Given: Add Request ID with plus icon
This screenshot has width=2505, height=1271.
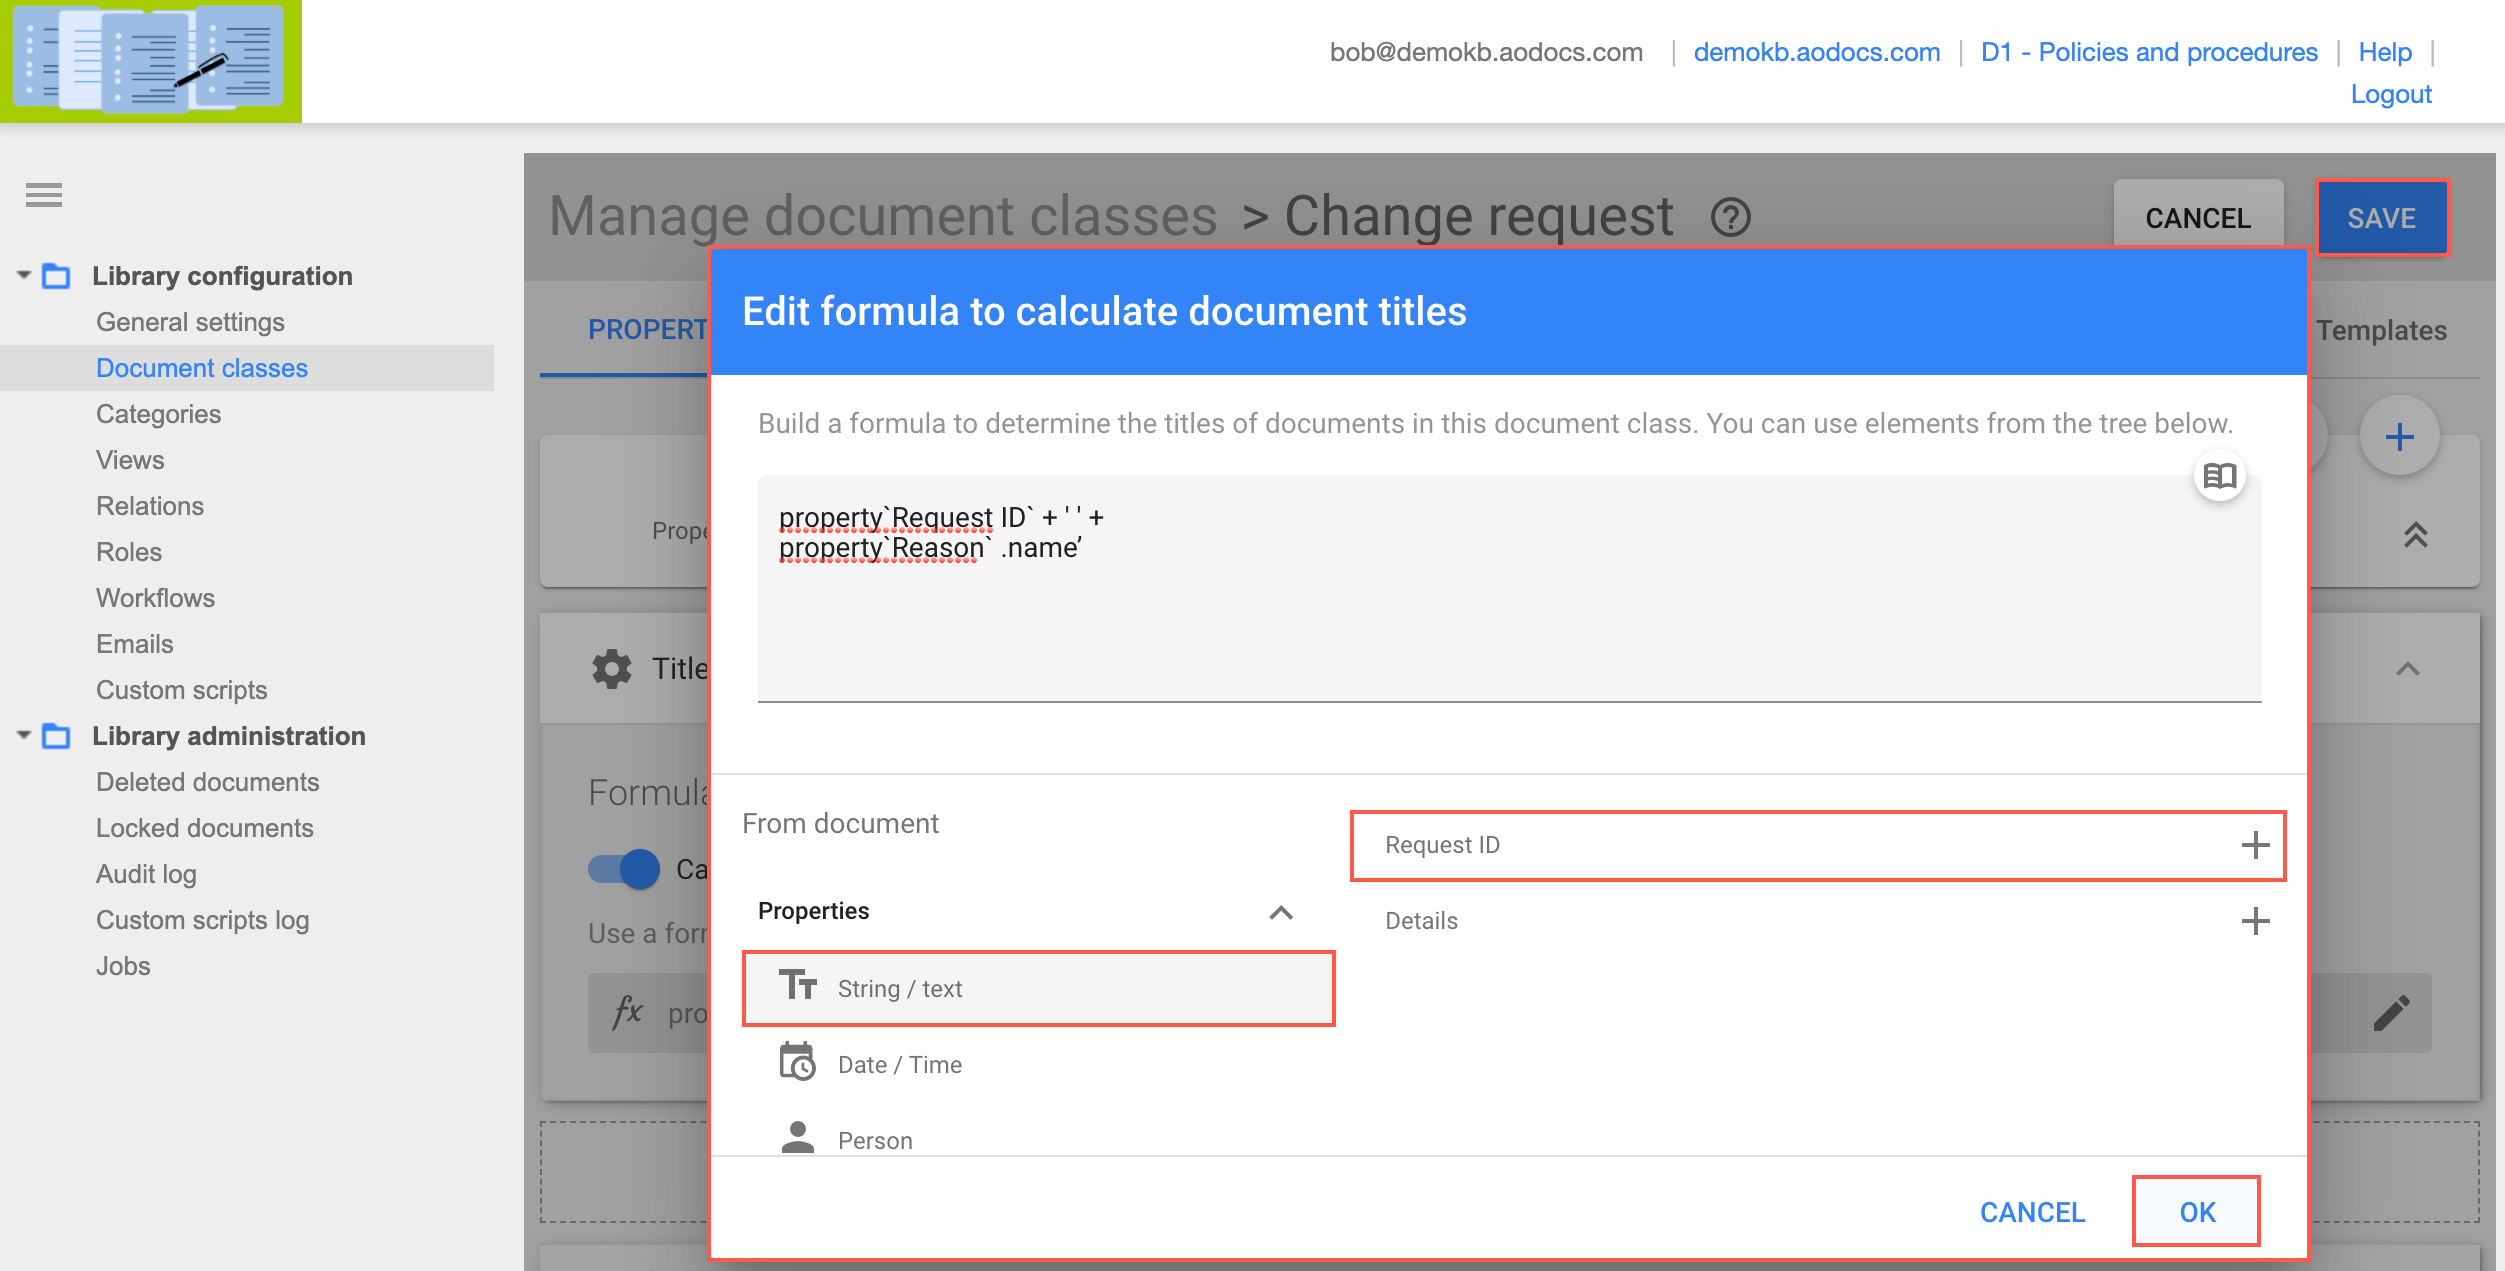Looking at the screenshot, I should (x=2255, y=846).
